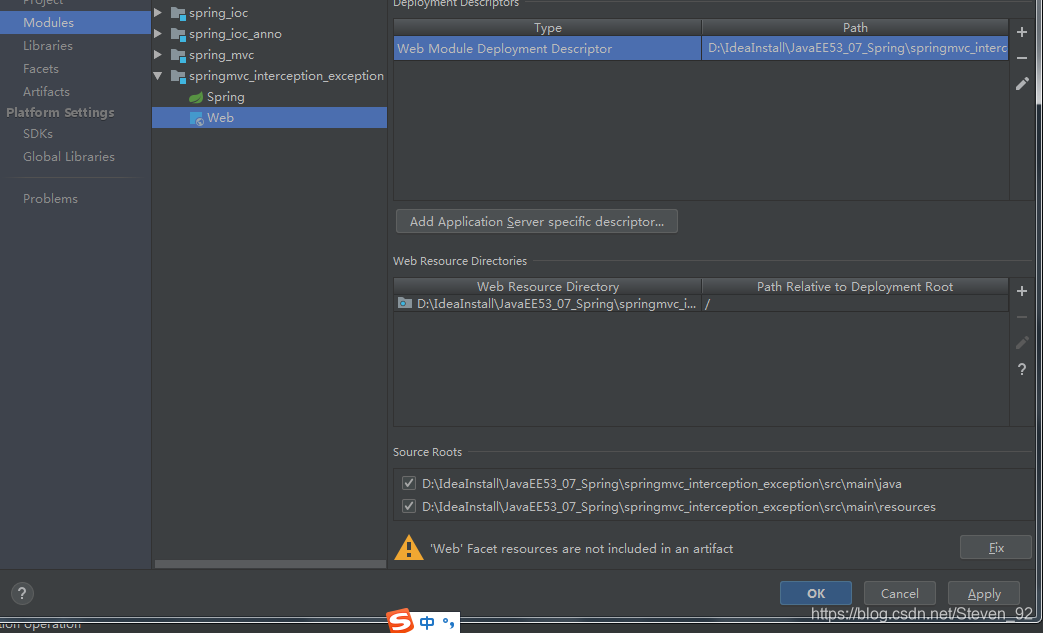Click Path Relative to Deployment Root header
The width and height of the screenshot is (1043, 633).
tap(855, 287)
